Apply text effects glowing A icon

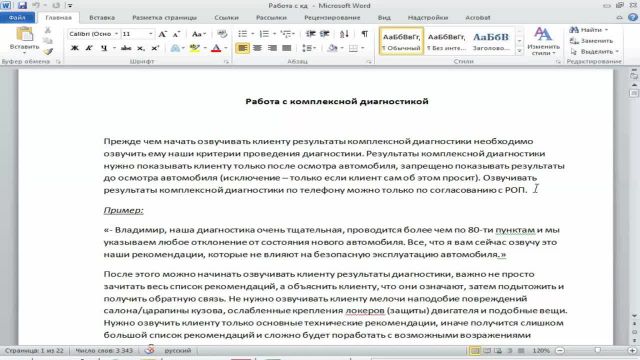[175, 48]
